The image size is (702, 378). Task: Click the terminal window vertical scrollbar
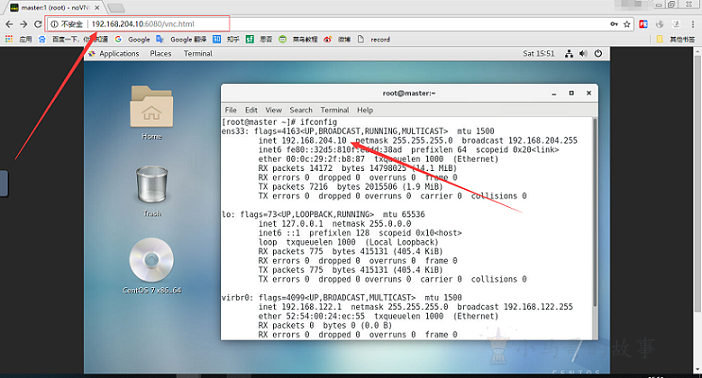[595, 212]
